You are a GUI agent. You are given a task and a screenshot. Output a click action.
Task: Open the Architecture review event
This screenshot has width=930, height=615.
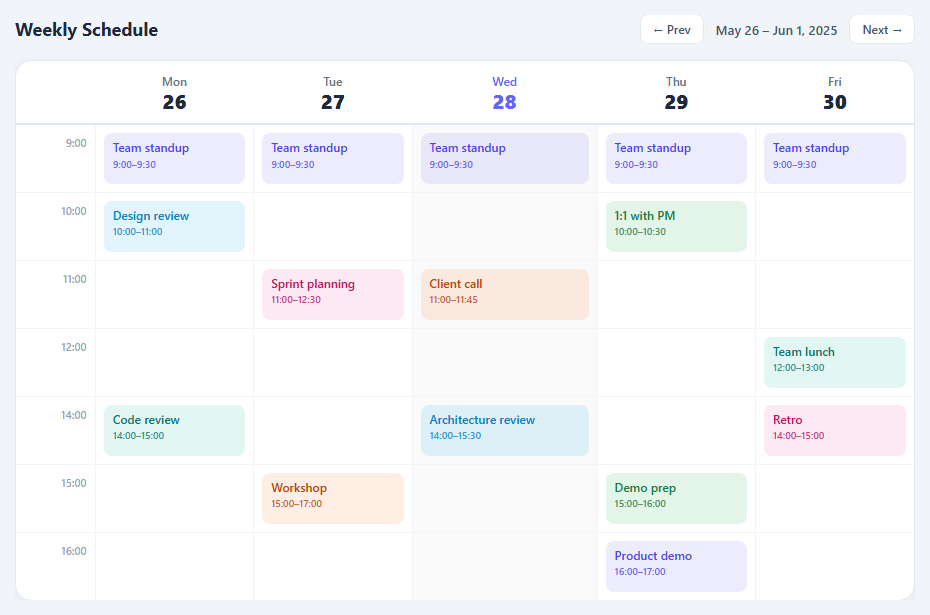505,431
